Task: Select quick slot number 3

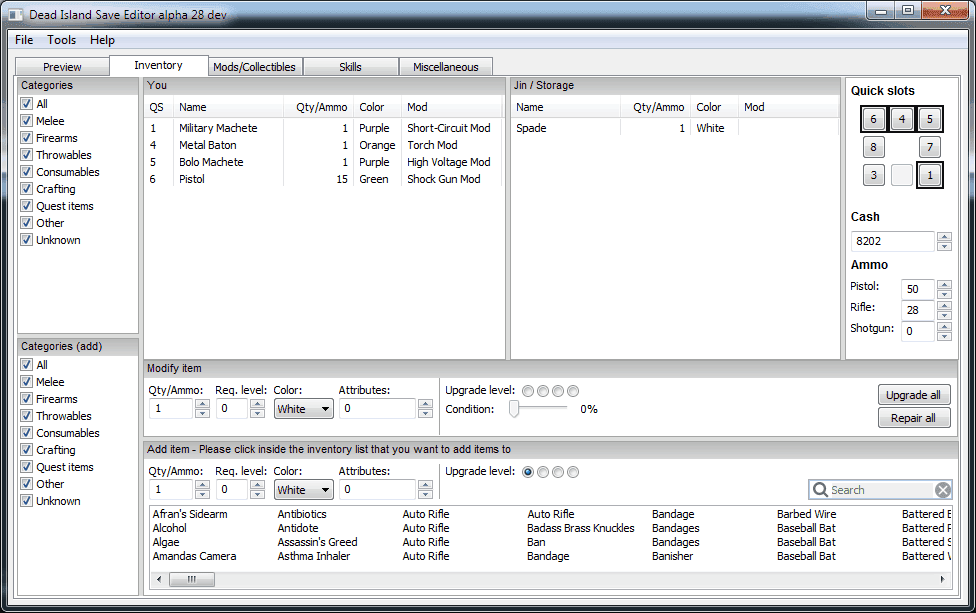Action: (x=873, y=176)
